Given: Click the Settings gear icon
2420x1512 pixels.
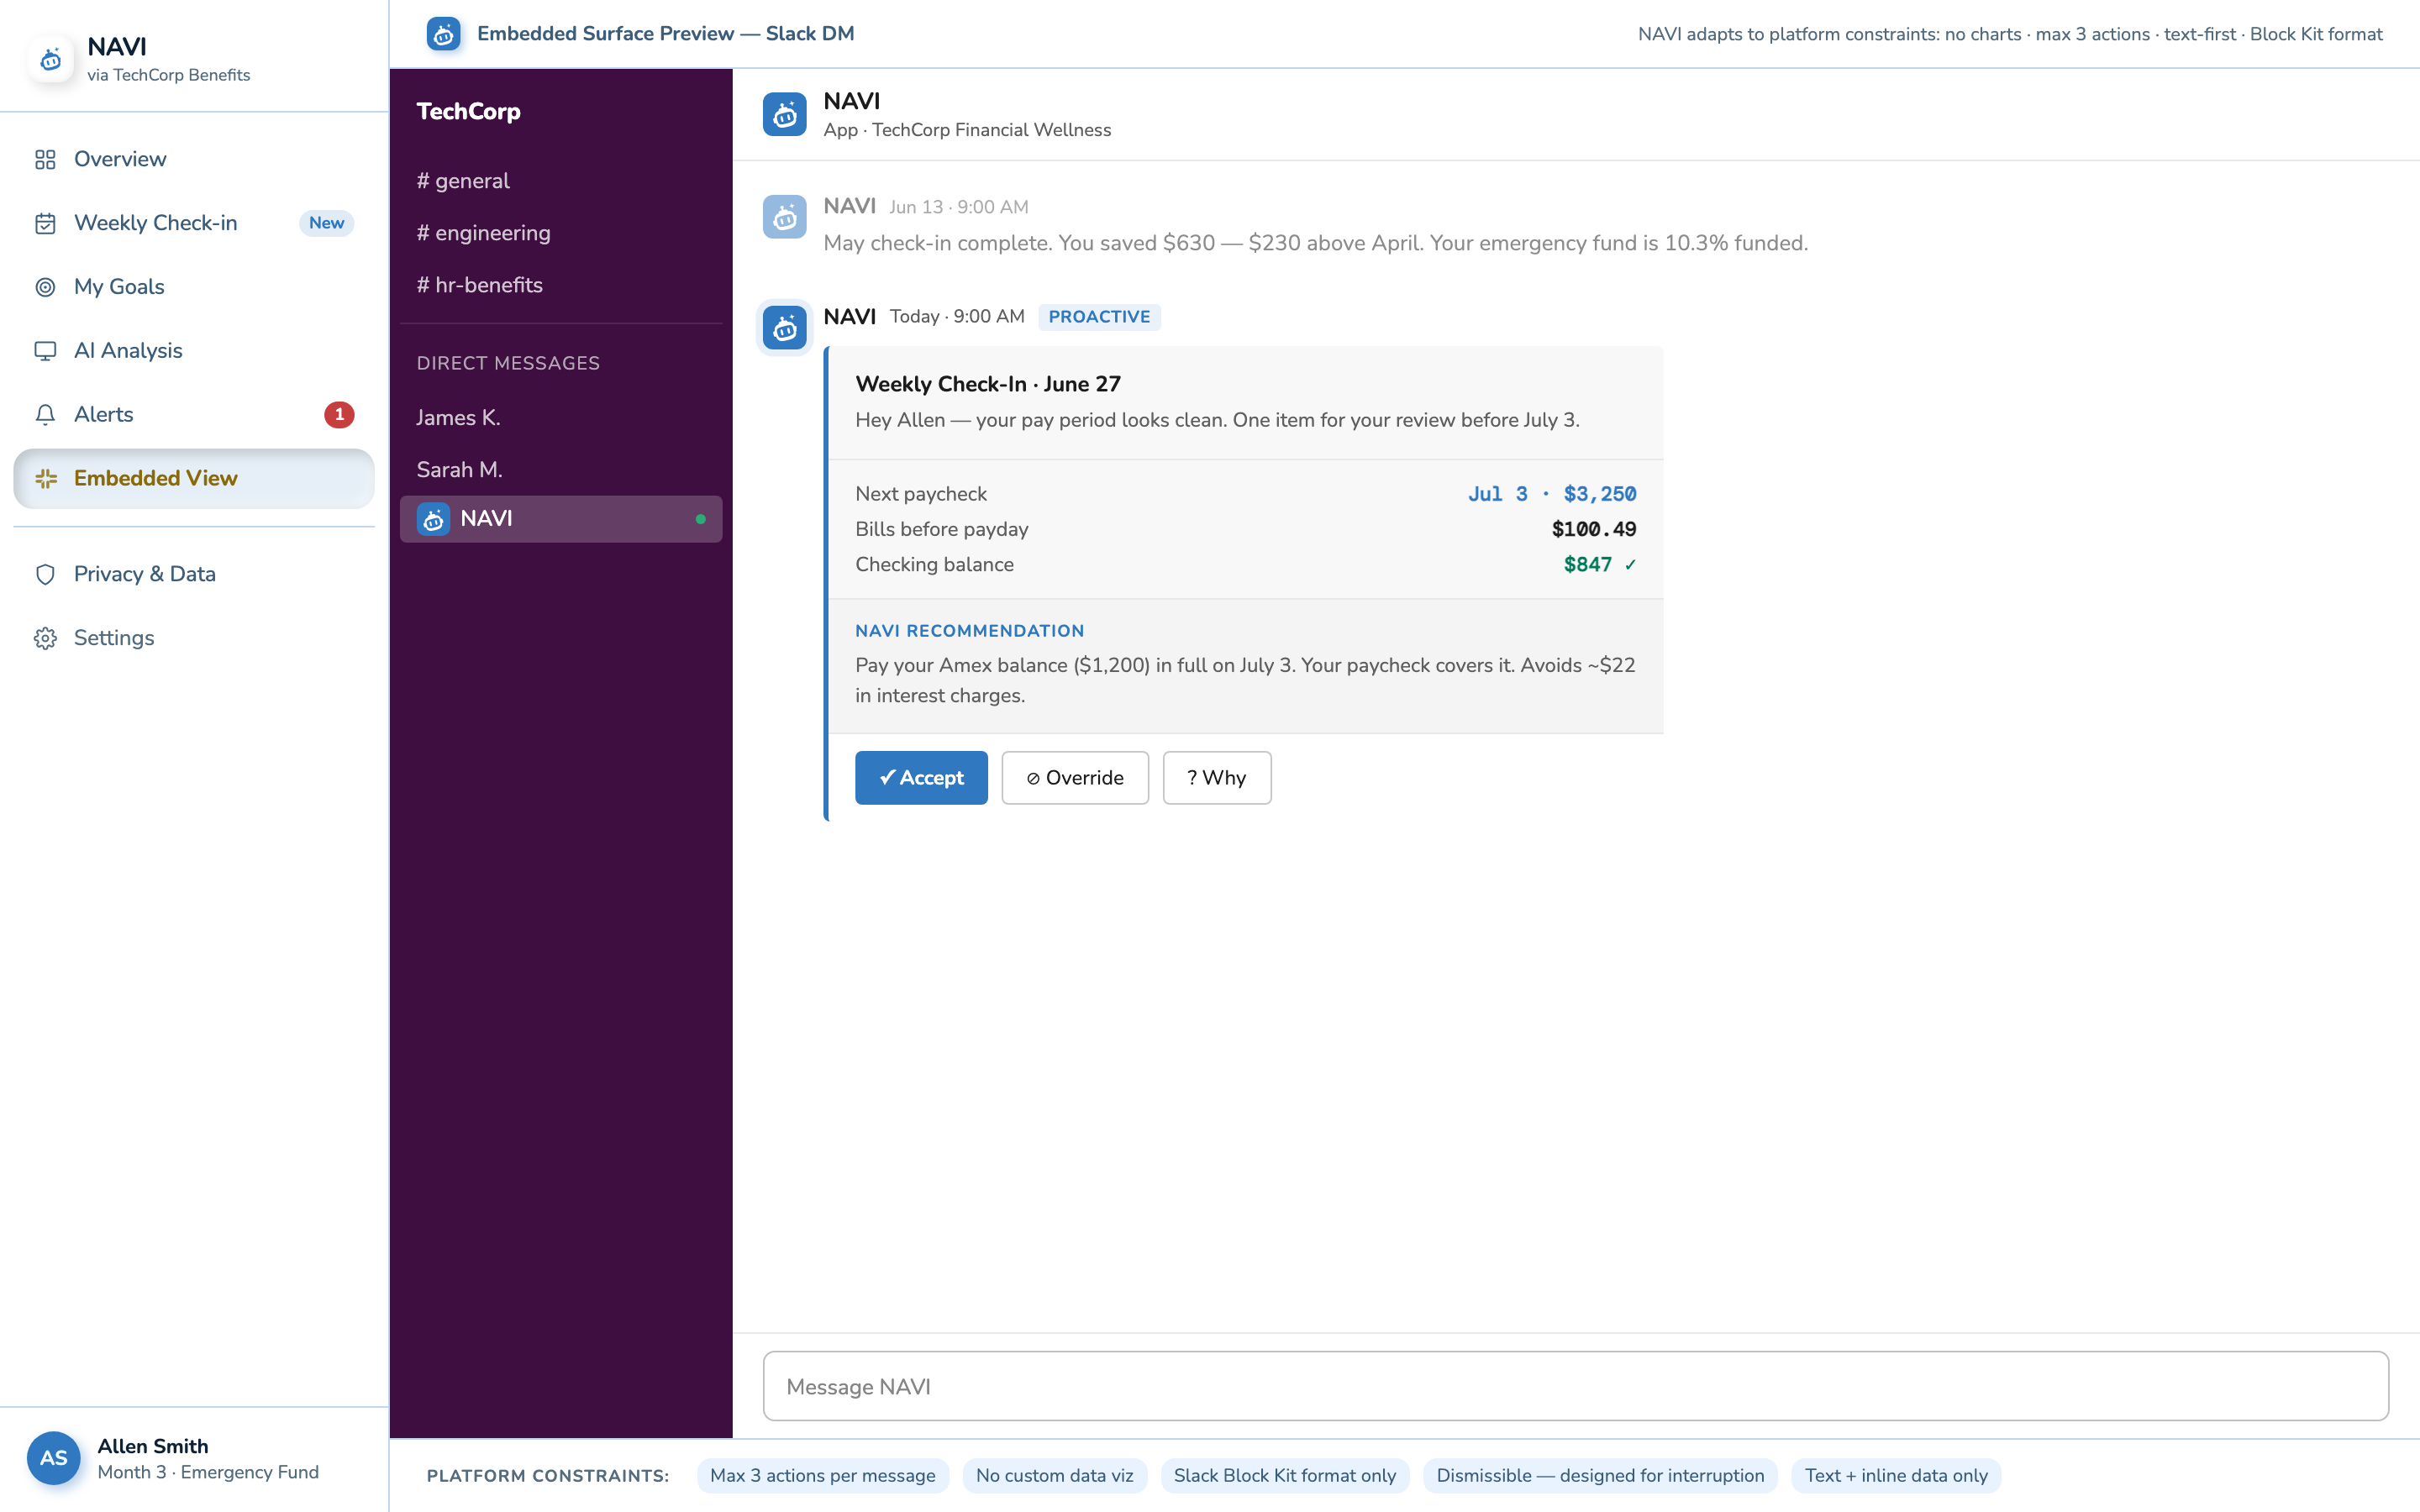Looking at the screenshot, I should (45, 638).
